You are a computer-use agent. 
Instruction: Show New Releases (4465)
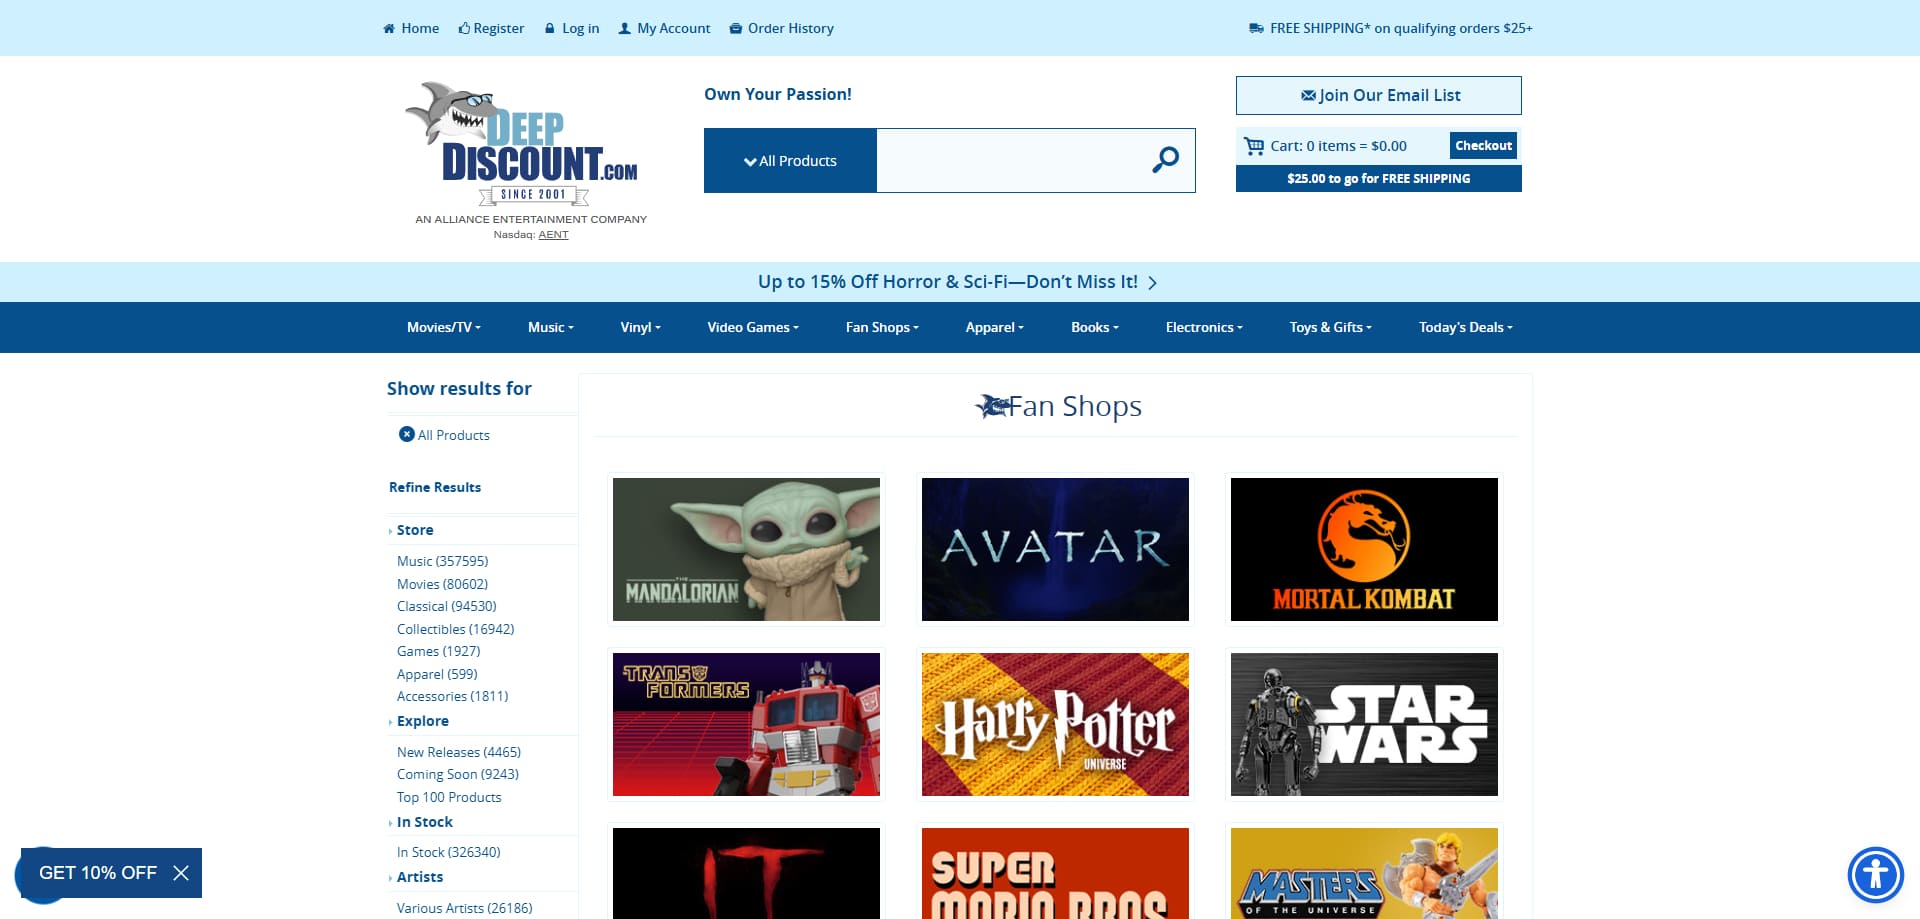[x=458, y=752]
